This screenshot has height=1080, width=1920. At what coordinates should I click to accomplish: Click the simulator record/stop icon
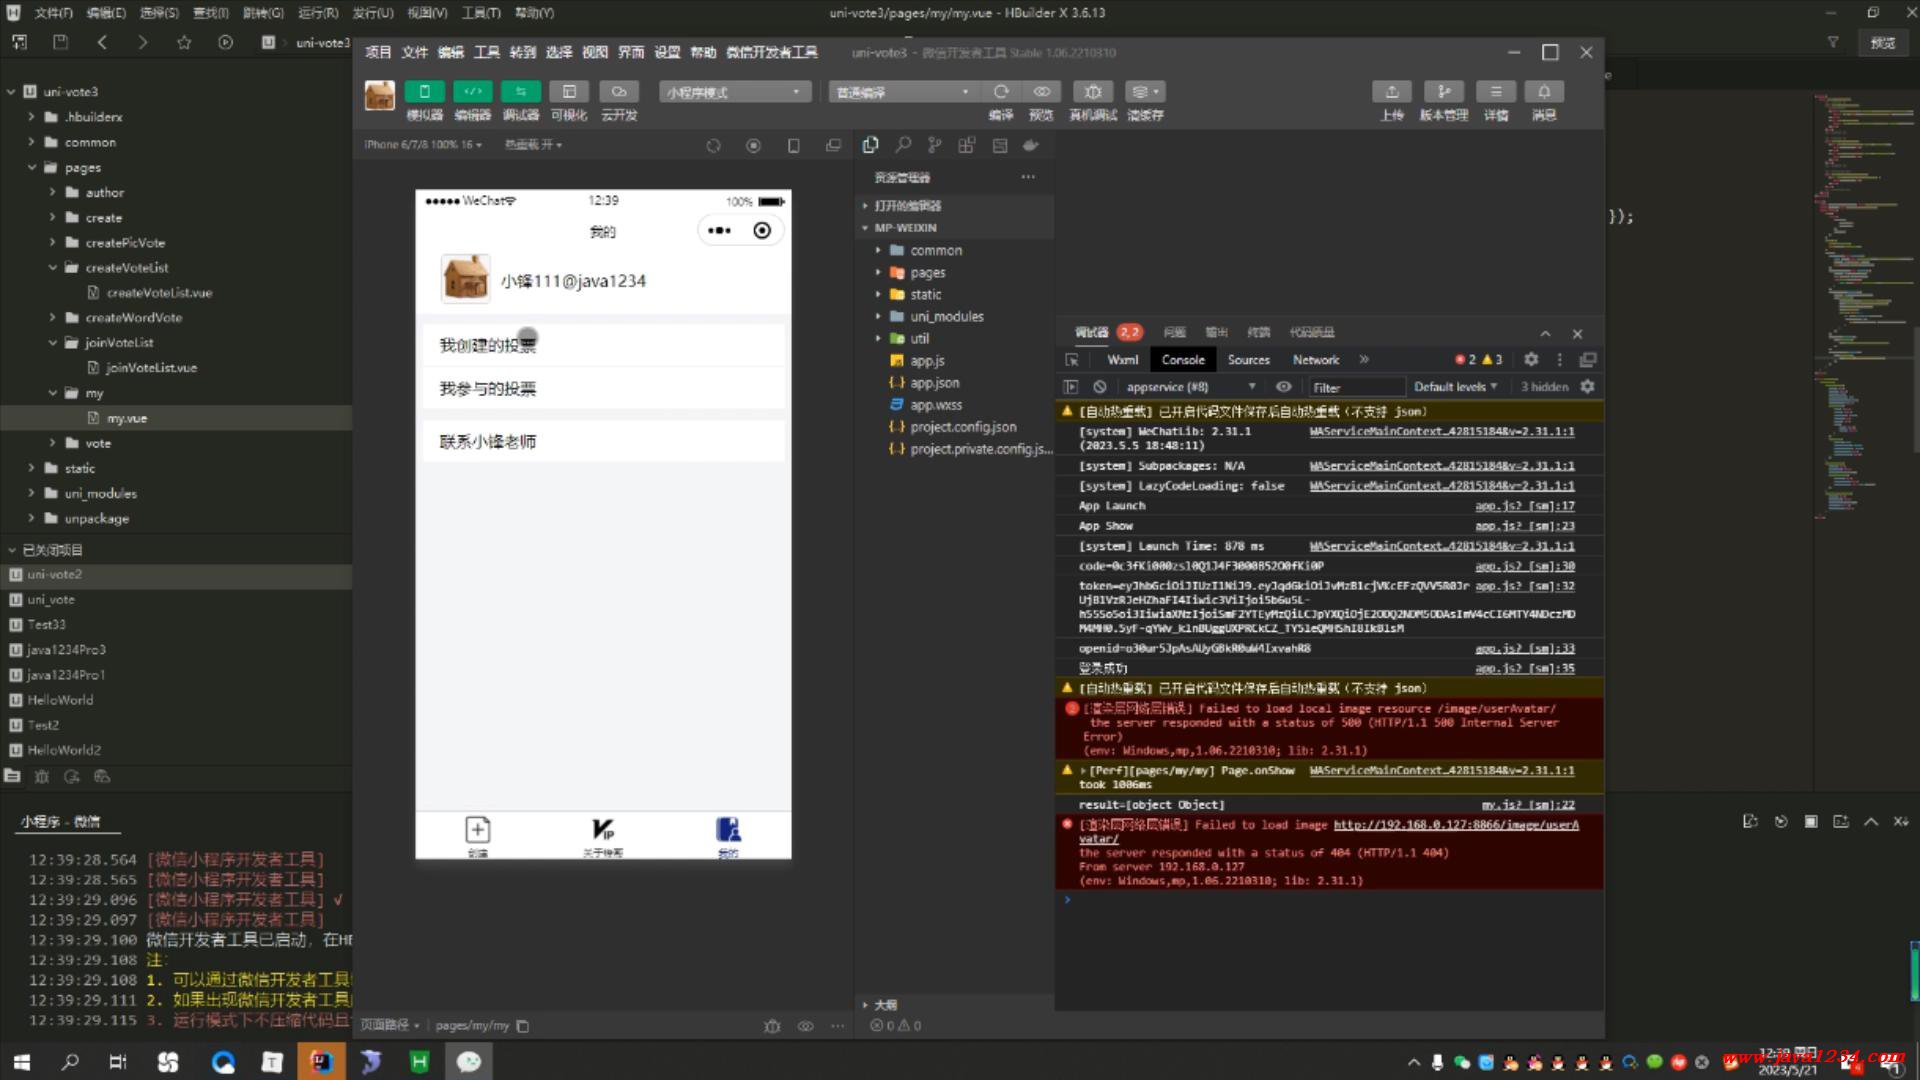click(753, 146)
